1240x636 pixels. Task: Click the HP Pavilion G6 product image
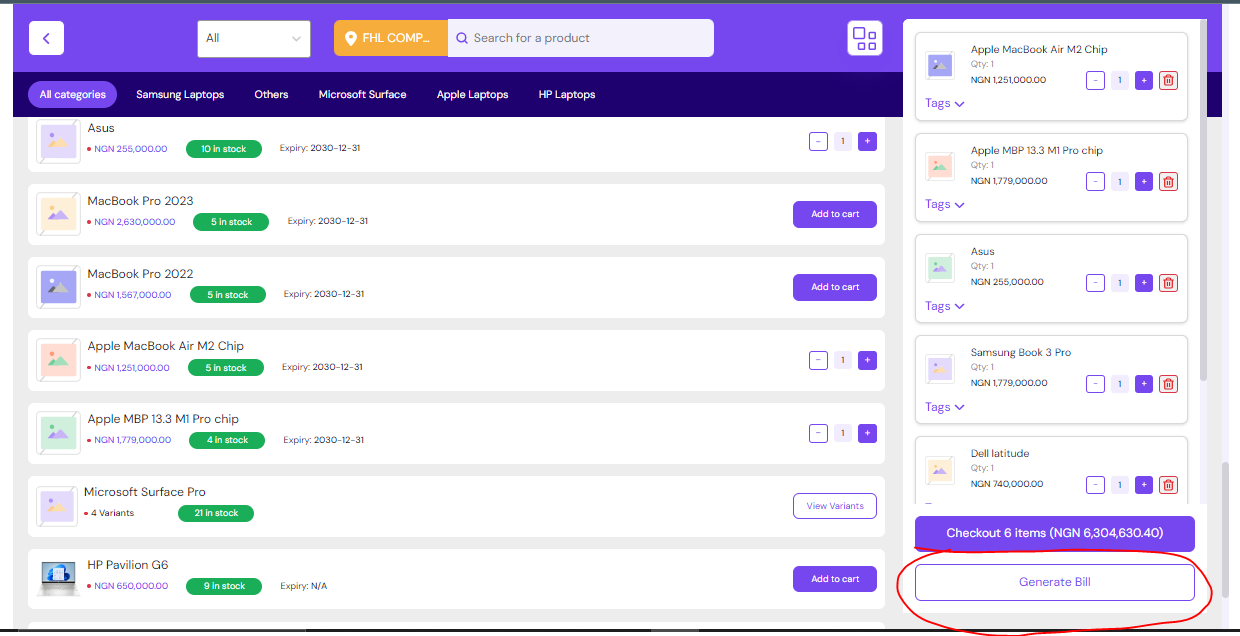58,579
